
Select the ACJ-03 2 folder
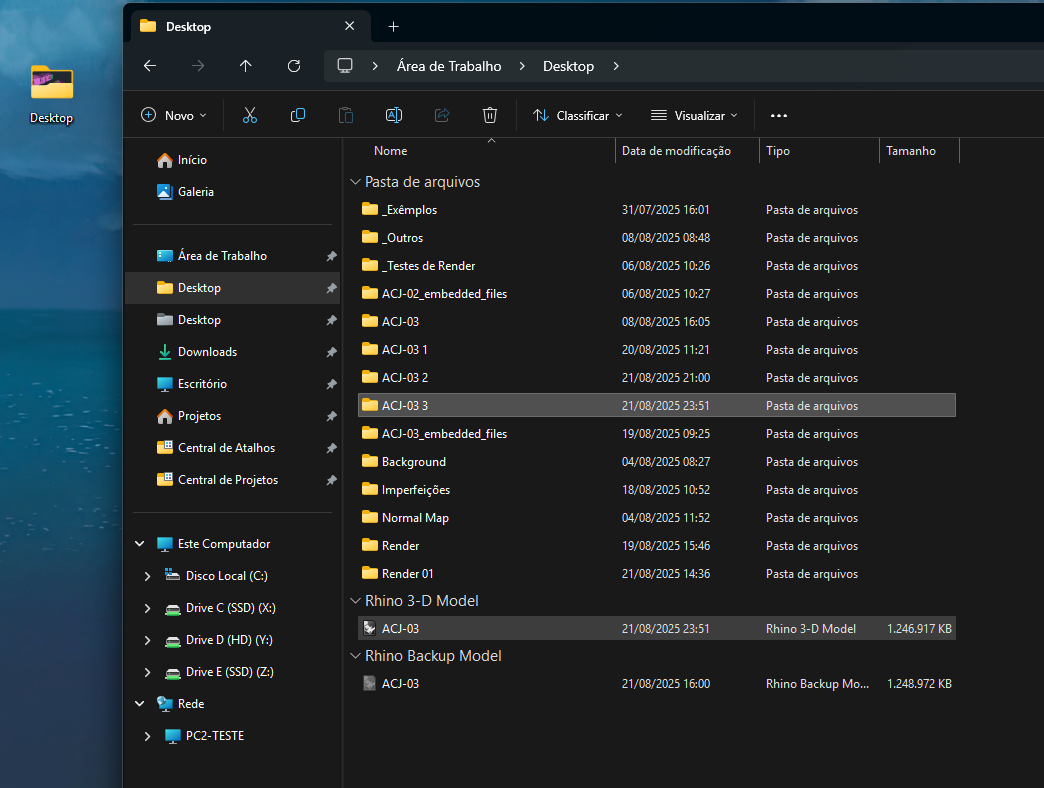click(x=656, y=377)
